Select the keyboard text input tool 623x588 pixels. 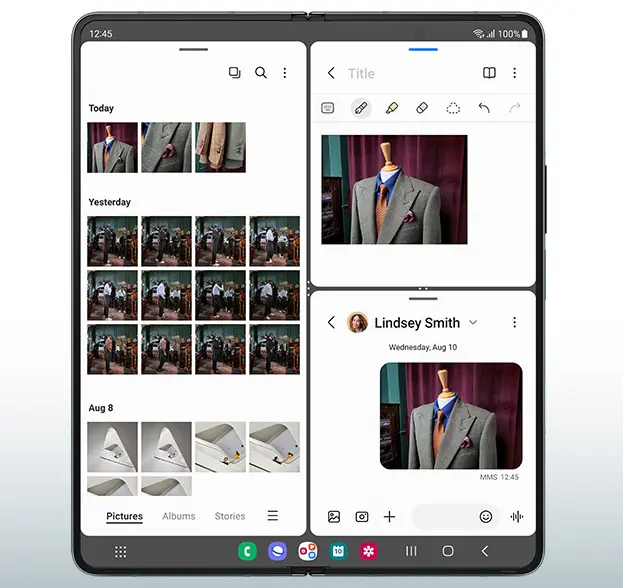click(x=327, y=108)
